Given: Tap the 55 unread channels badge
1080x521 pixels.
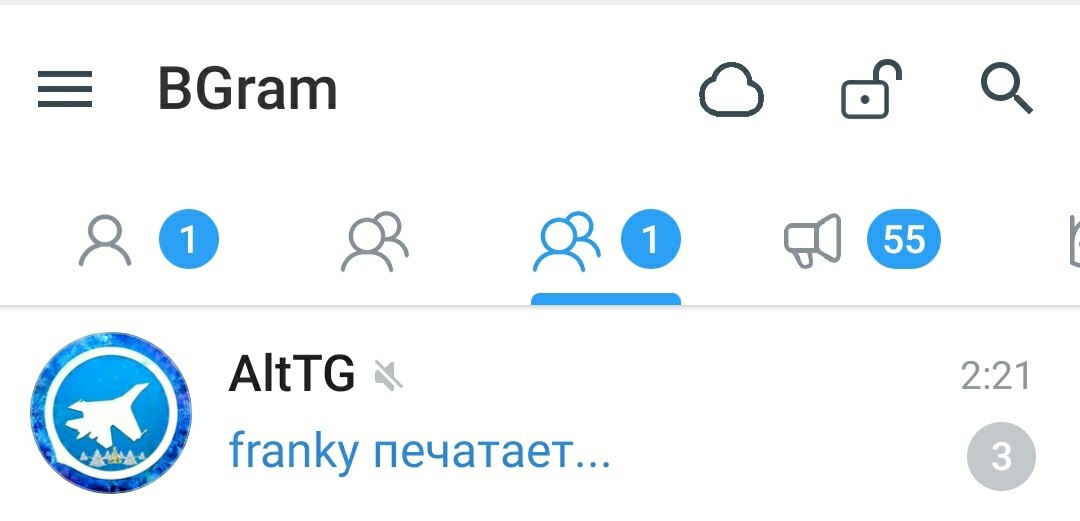Looking at the screenshot, I should point(904,240).
